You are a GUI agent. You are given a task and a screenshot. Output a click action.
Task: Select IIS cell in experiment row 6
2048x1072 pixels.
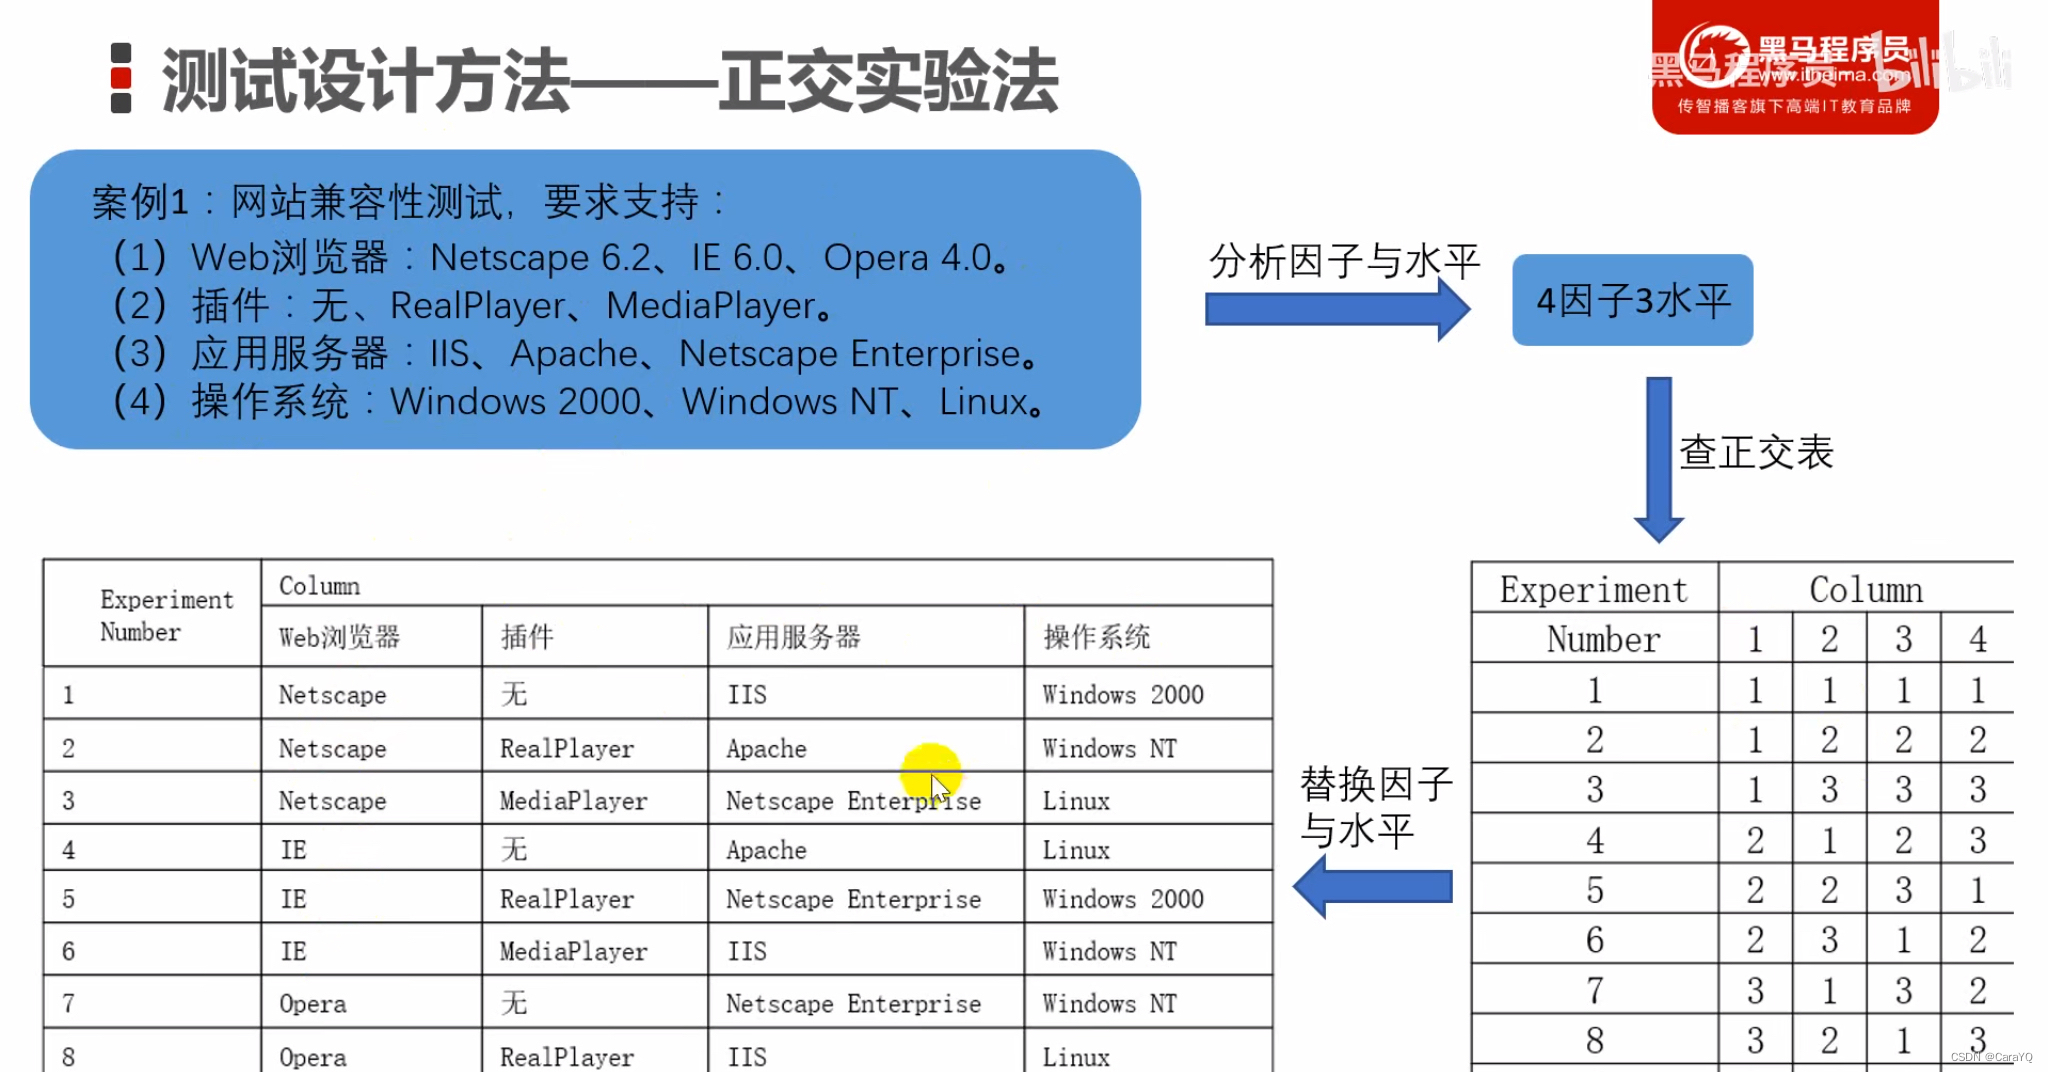[x=866, y=949]
